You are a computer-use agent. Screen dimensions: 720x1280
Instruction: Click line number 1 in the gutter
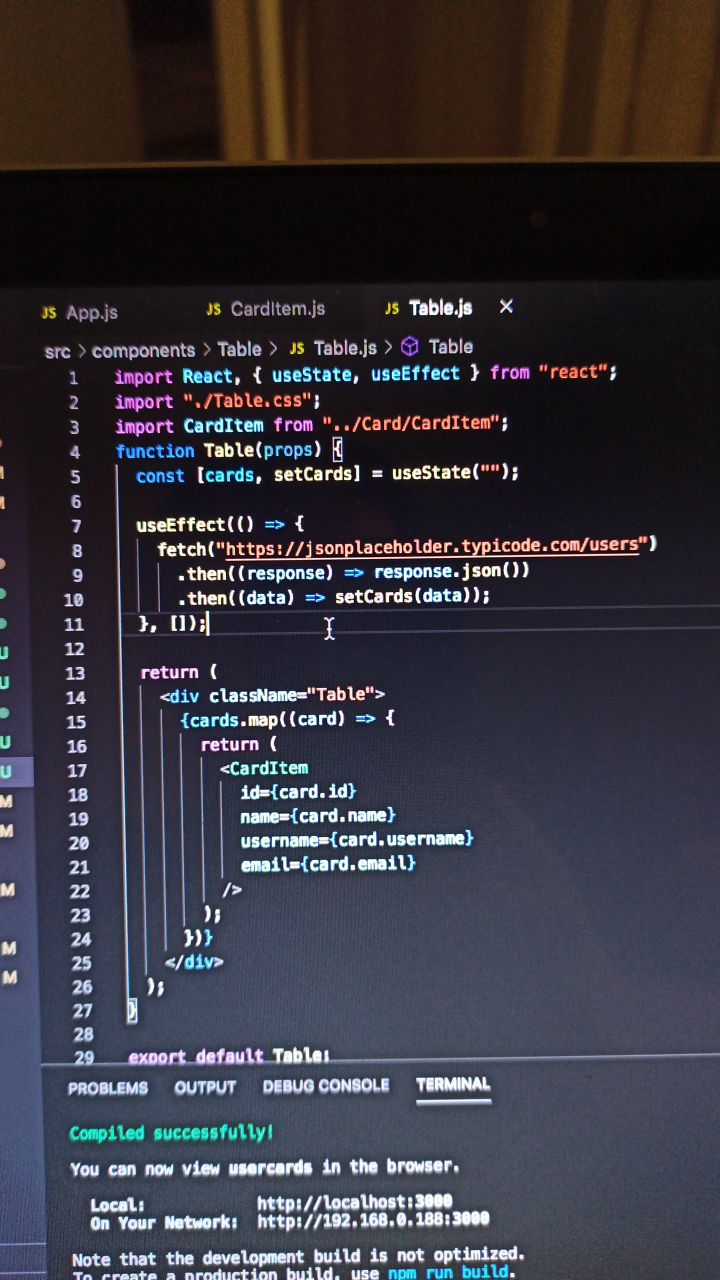pos(73,378)
